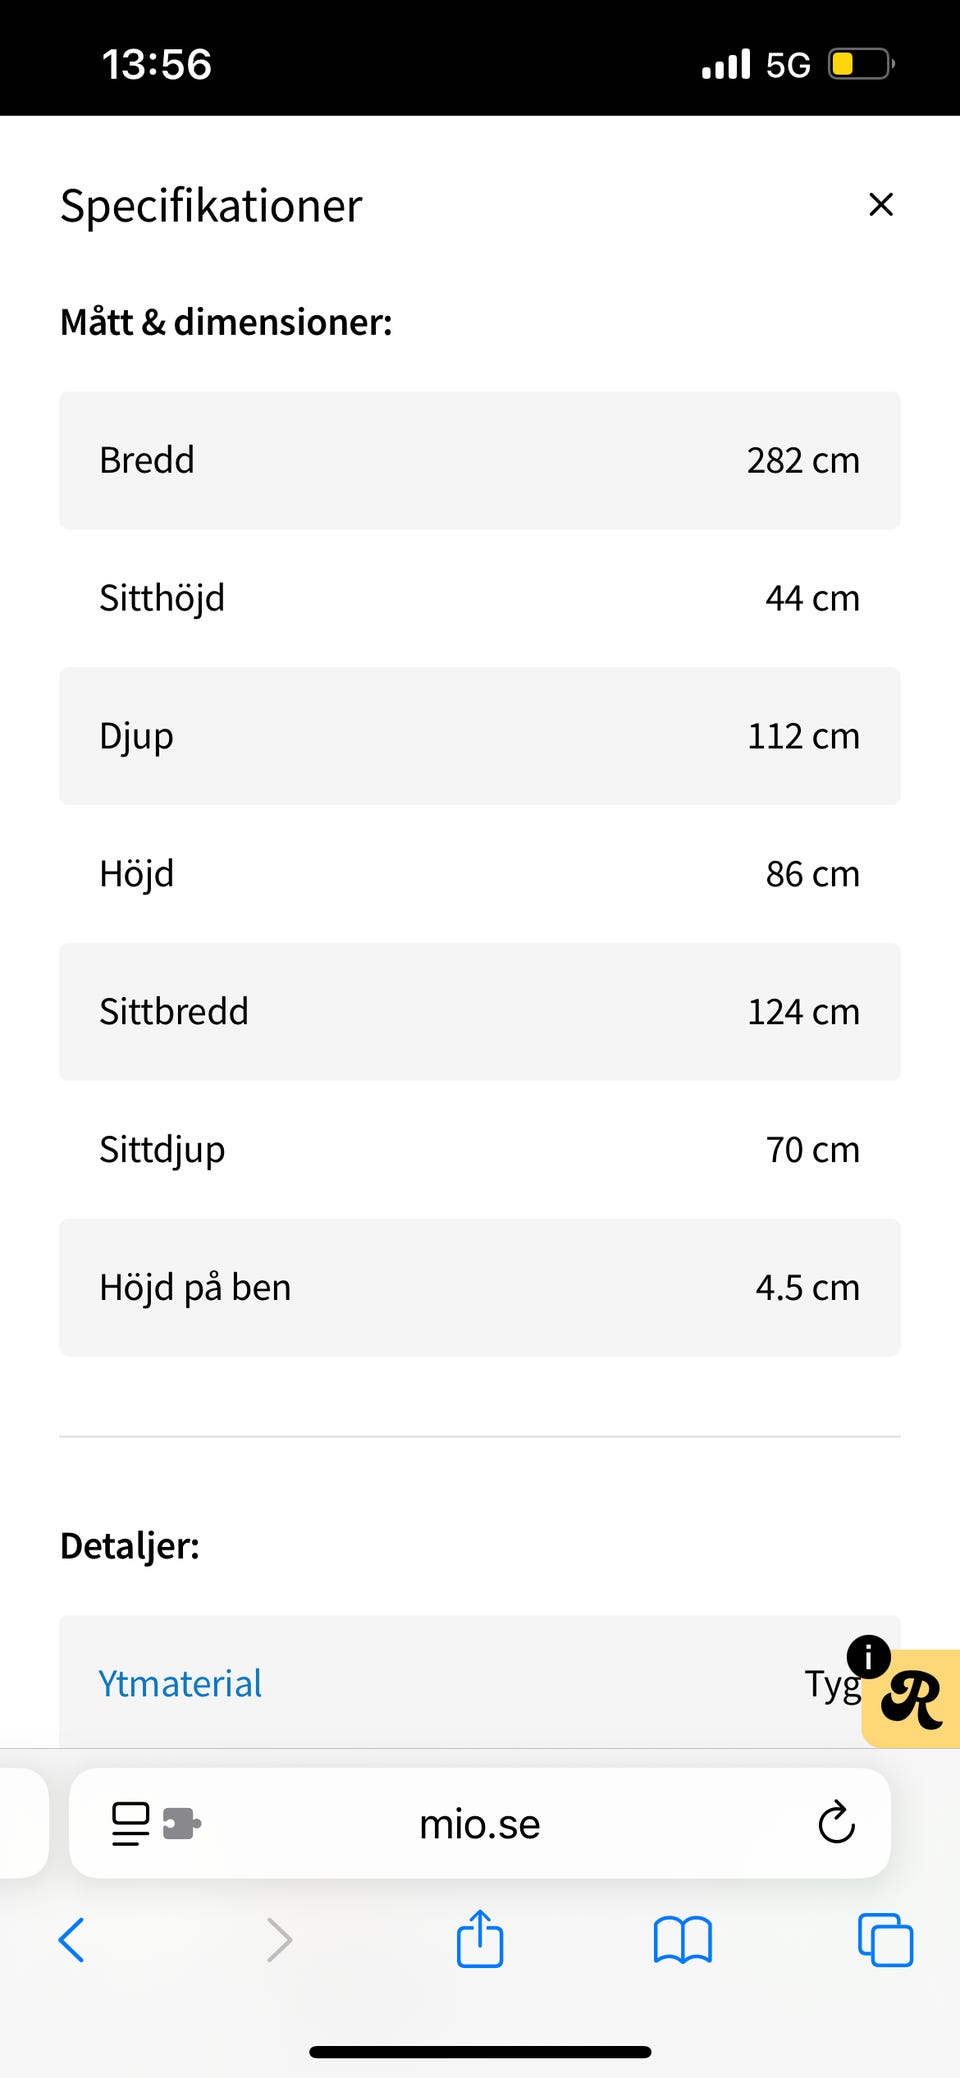This screenshot has width=960, height=2078.
Task: Tap the forward navigation arrow
Action: click(x=279, y=1940)
